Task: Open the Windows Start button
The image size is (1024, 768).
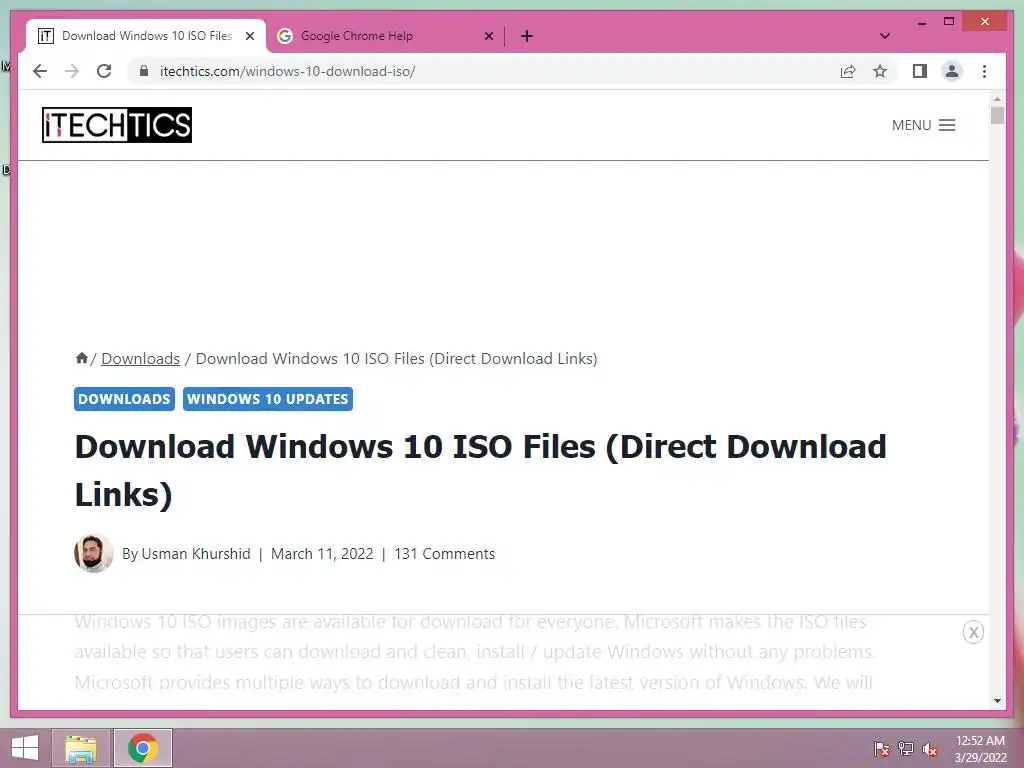Action: (x=25, y=748)
